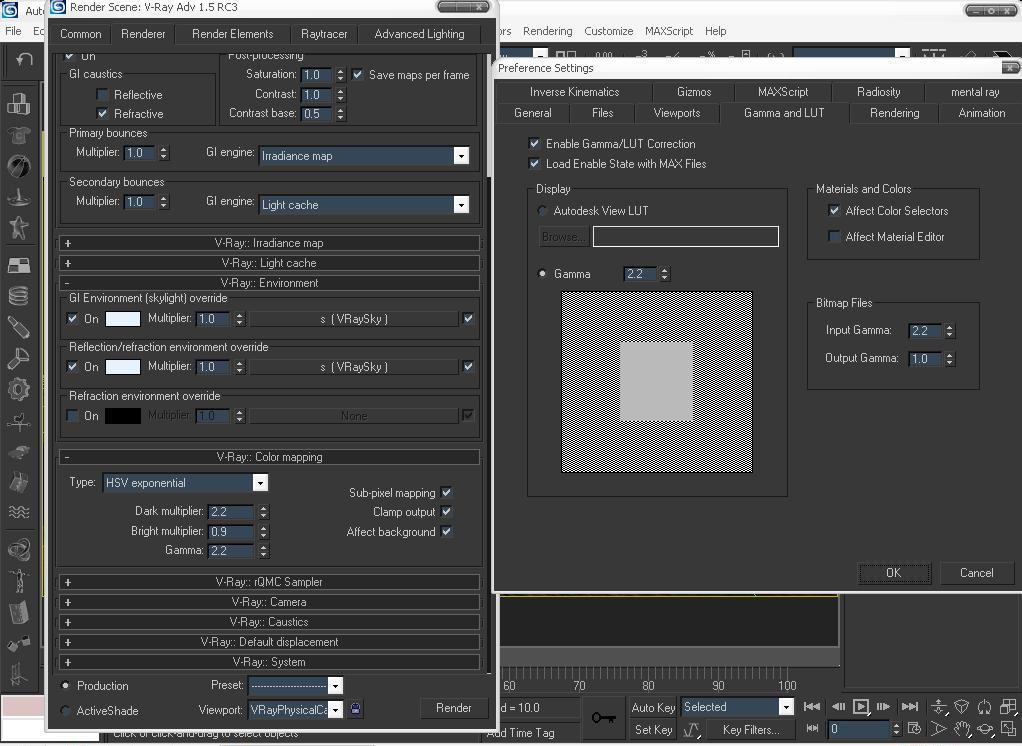Image resolution: width=1022 pixels, height=746 pixels.
Task: Click Next Frame playback button
Action: coord(883,706)
